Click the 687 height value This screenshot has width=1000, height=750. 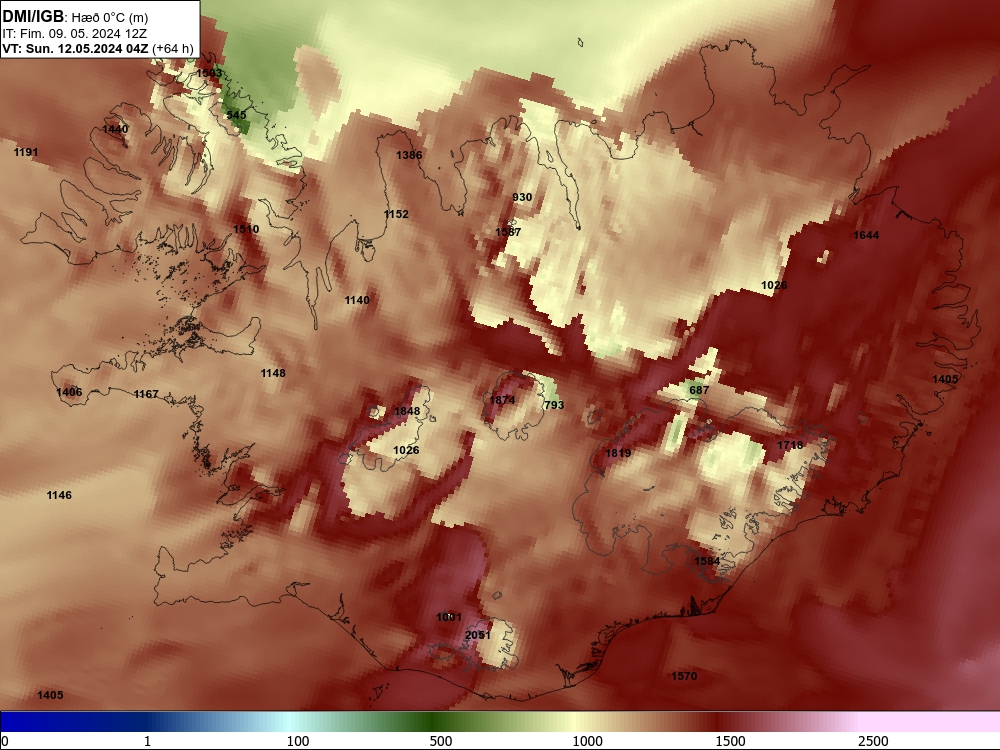tap(699, 390)
